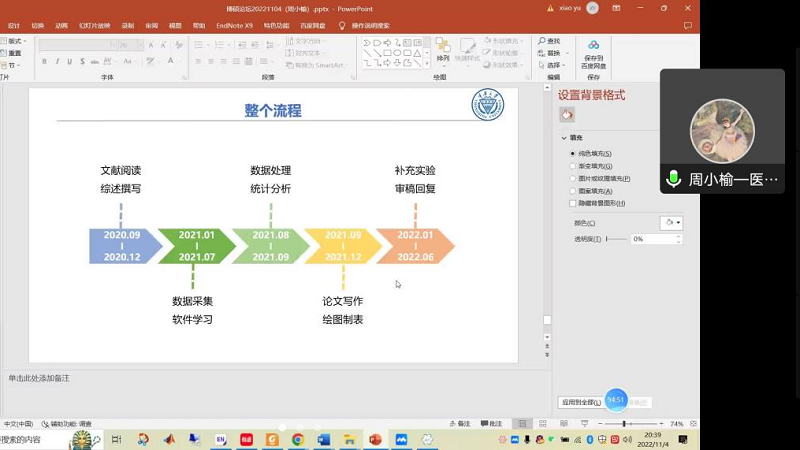This screenshot has width=800, height=450.
Task: Click the notes pane placeholder text
Action: pyautogui.click(x=39, y=378)
